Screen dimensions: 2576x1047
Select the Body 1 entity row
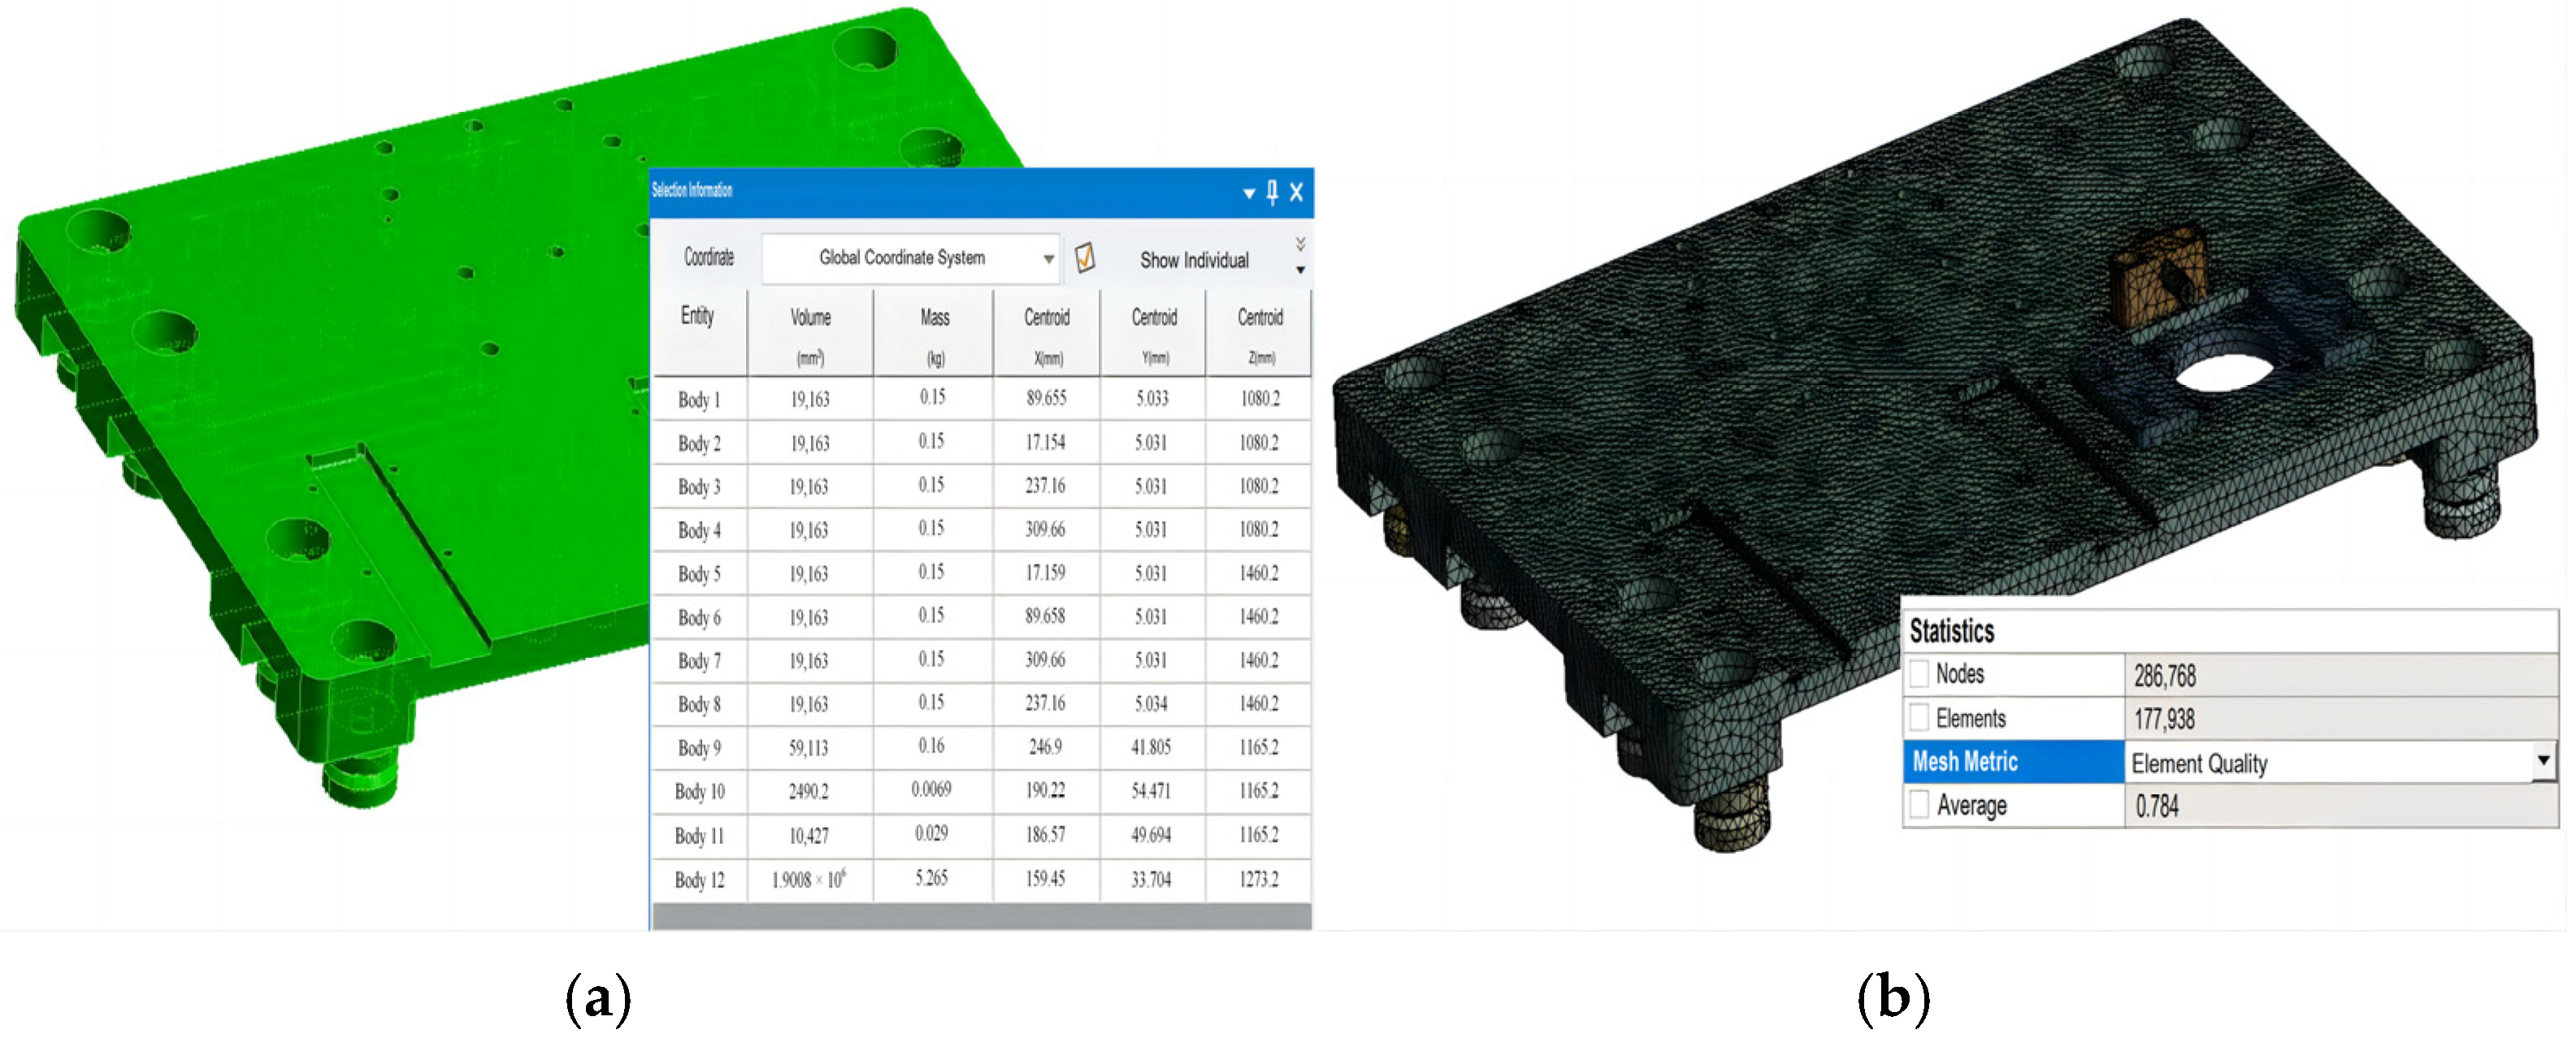click(698, 400)
